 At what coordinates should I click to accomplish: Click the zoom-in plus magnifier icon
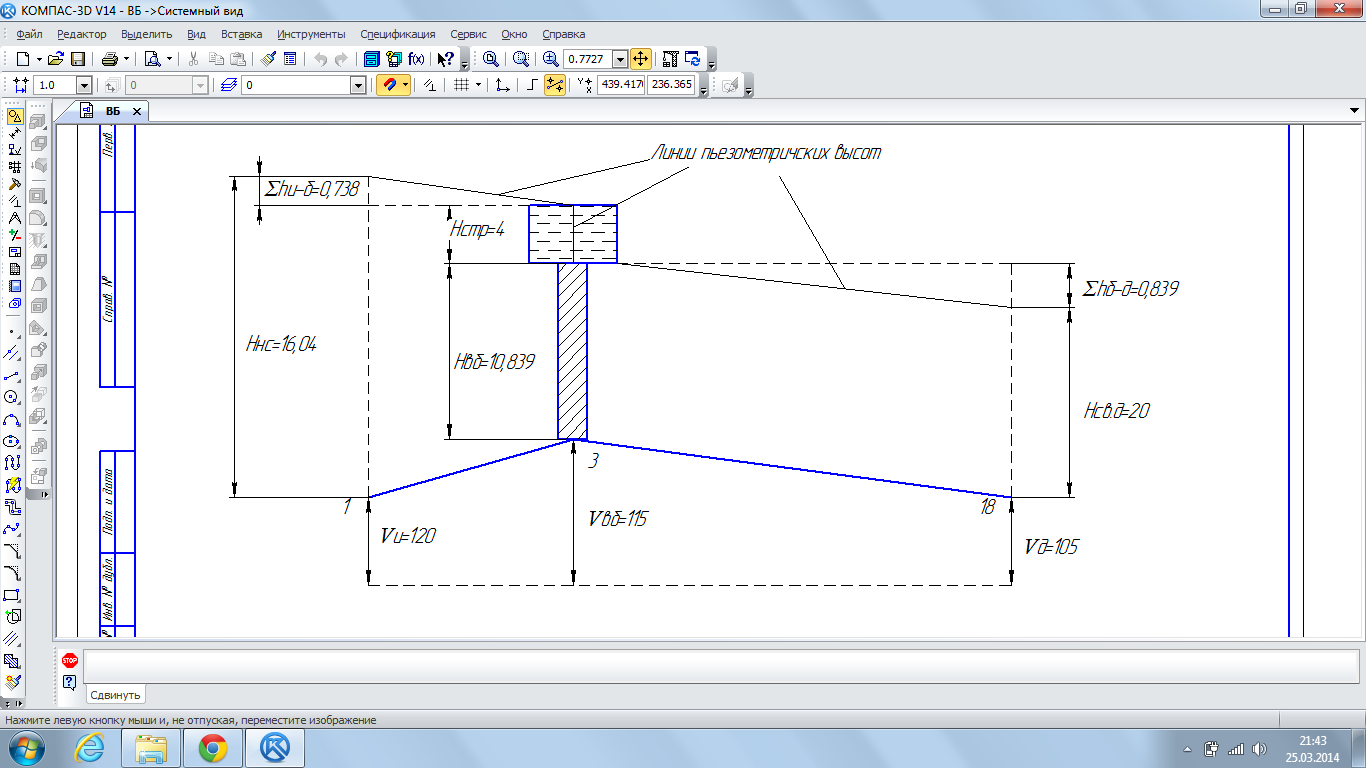point(552,59)
